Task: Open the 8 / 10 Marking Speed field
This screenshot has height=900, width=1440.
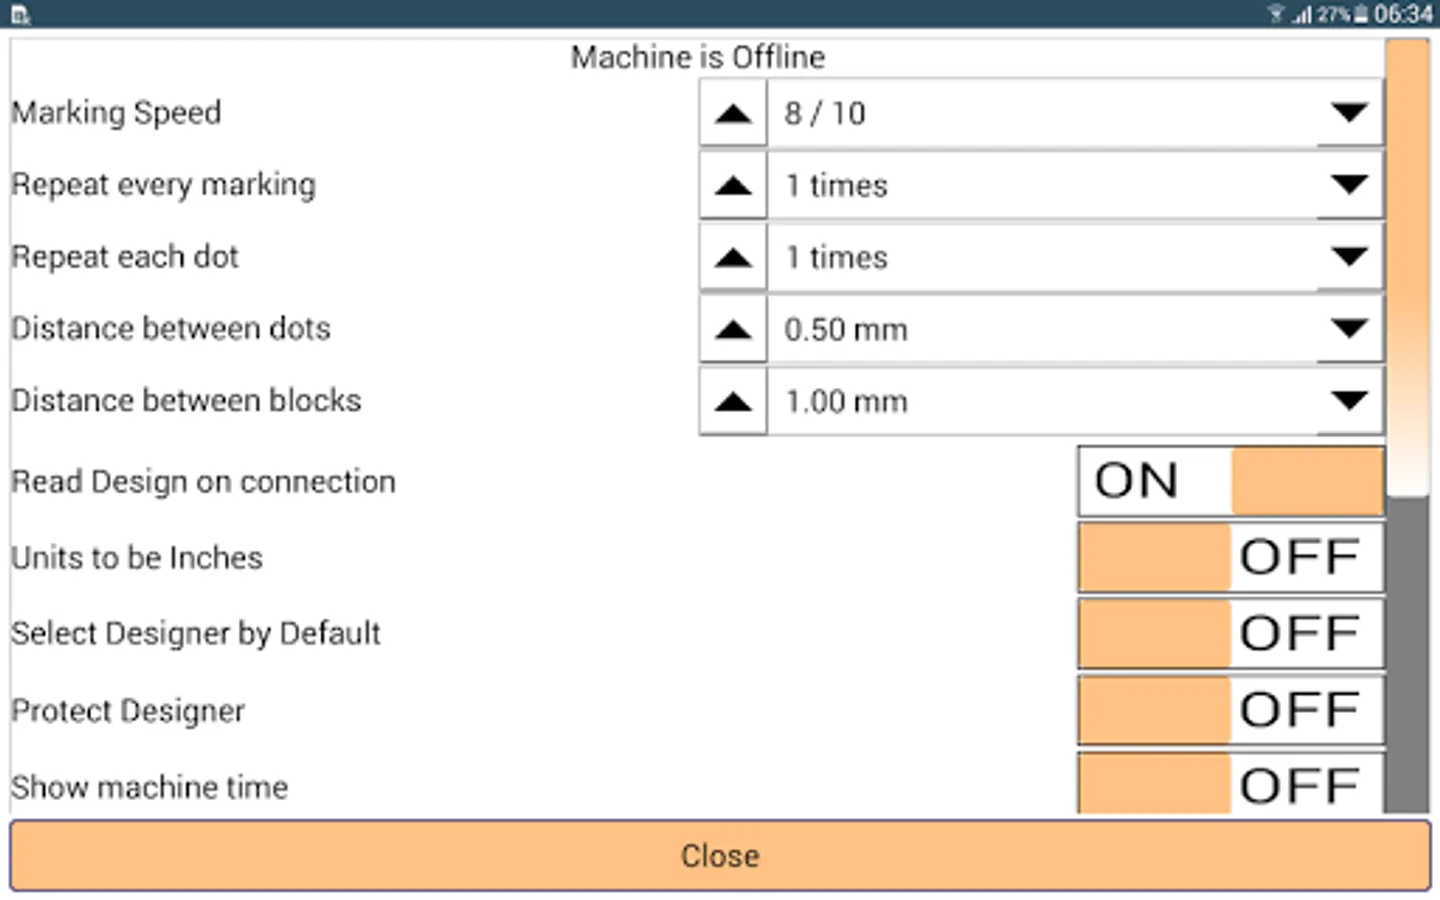Action: (x=1042, y=113)
